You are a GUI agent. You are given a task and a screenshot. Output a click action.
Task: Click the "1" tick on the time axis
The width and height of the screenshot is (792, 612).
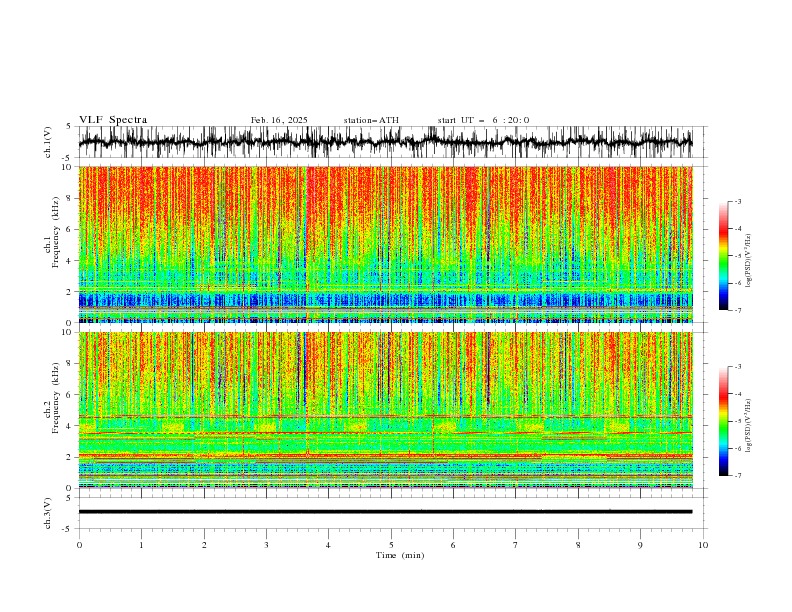141,545
